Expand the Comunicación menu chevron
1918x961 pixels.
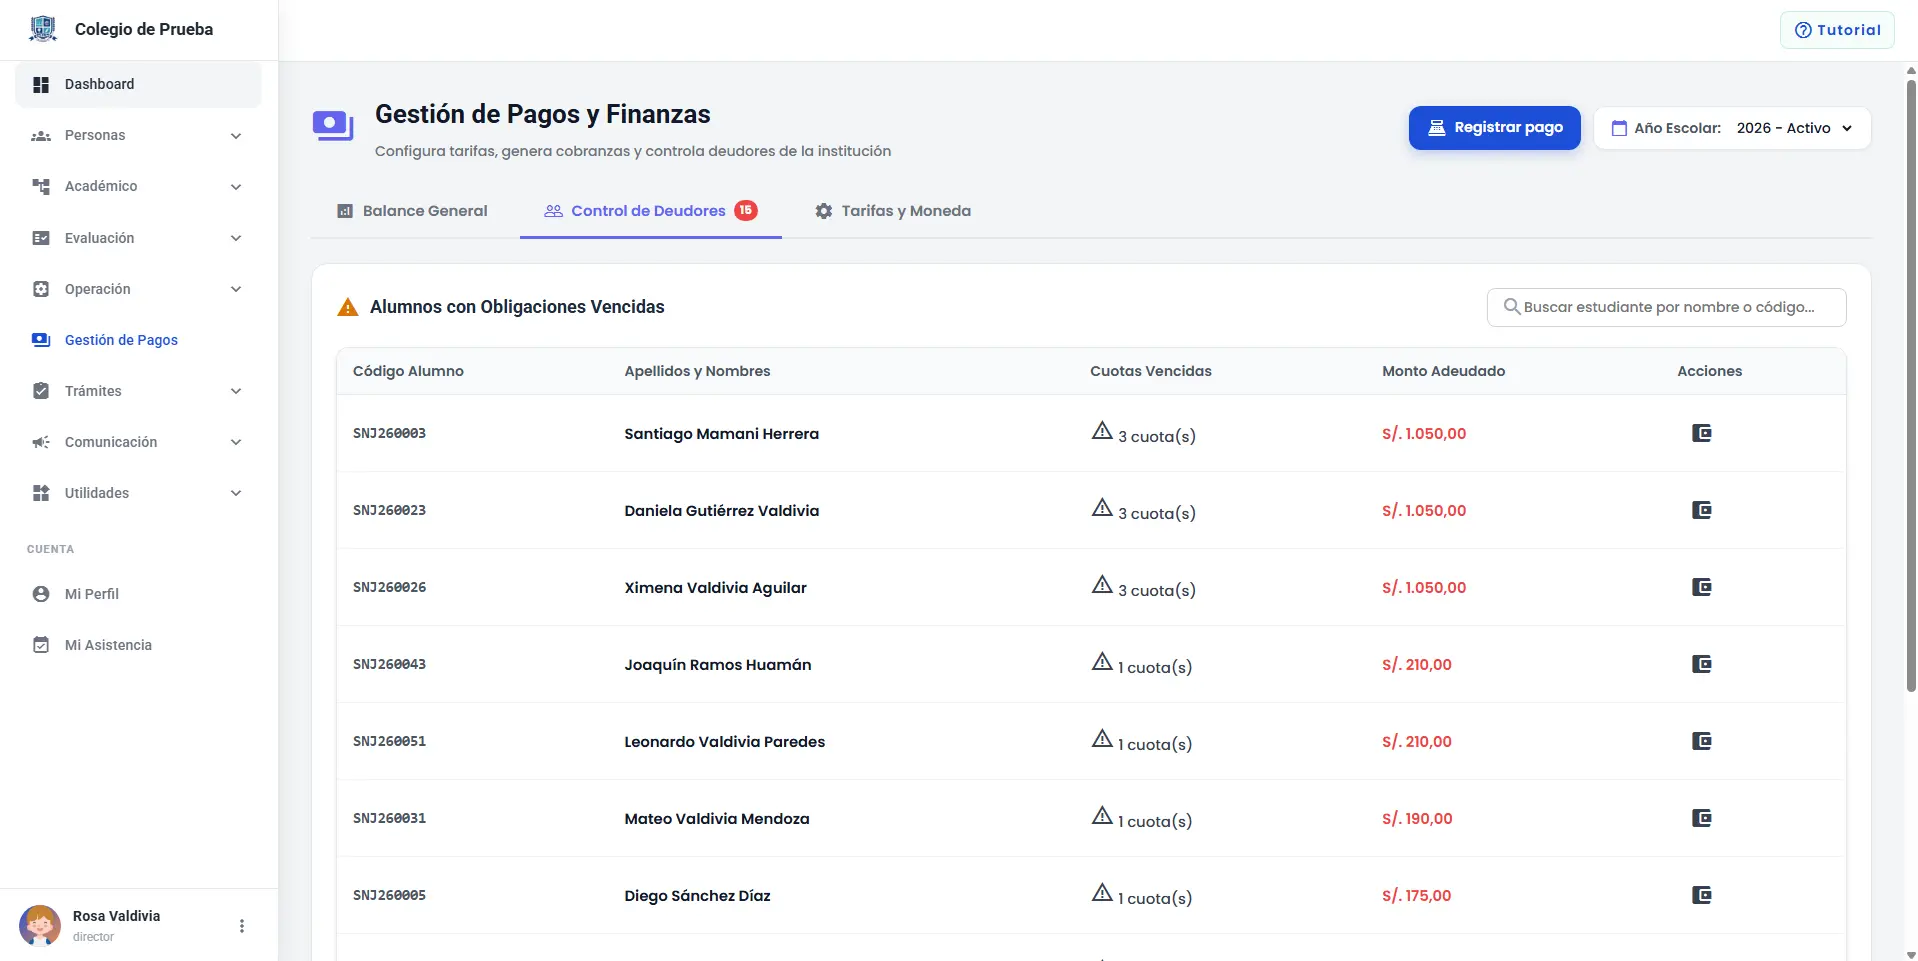click(236, 442)
